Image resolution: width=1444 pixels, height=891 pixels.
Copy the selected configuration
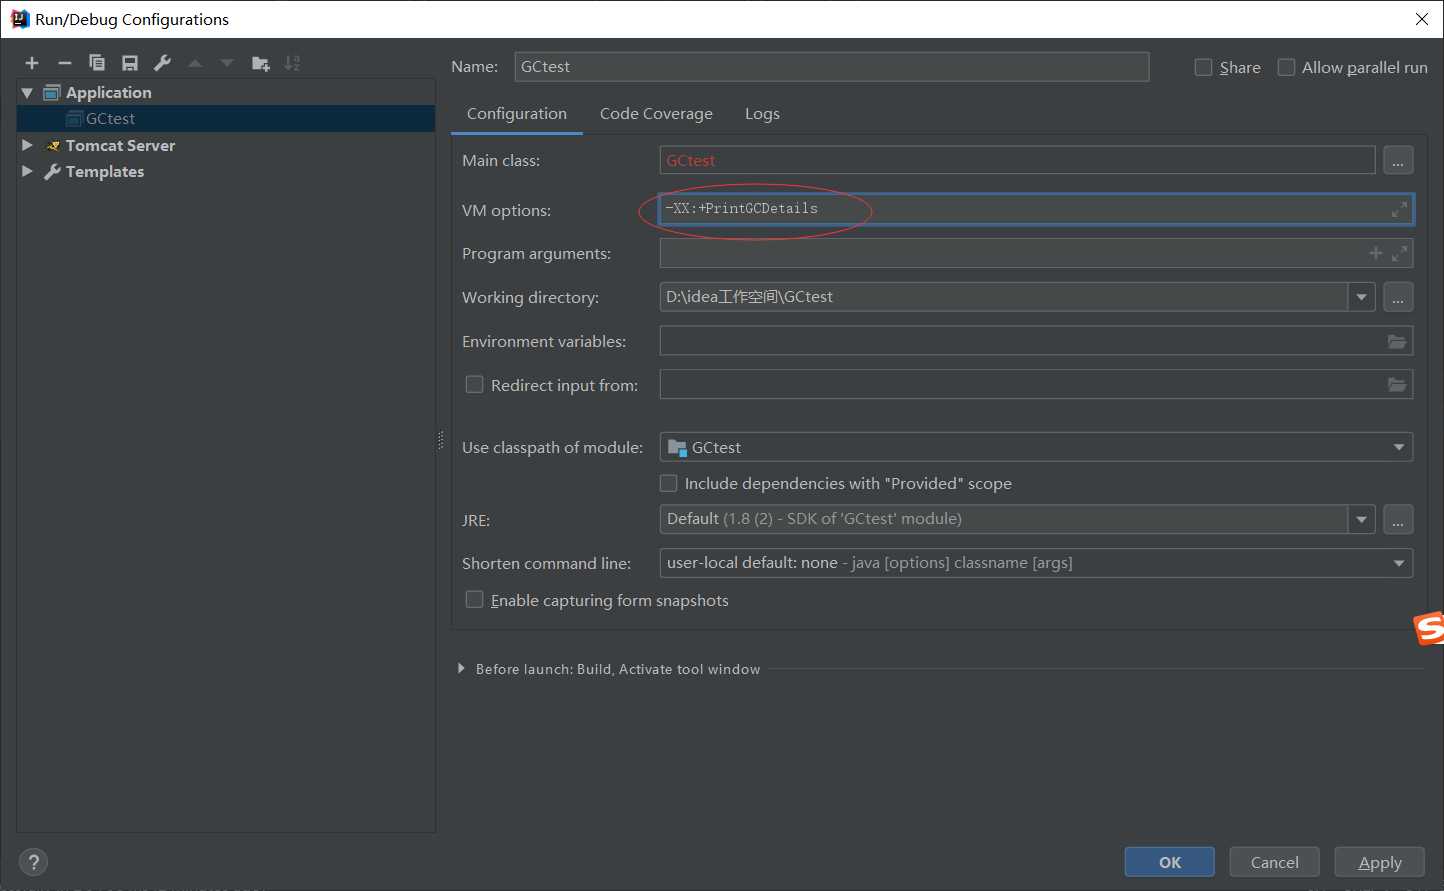tap(97, 63)
